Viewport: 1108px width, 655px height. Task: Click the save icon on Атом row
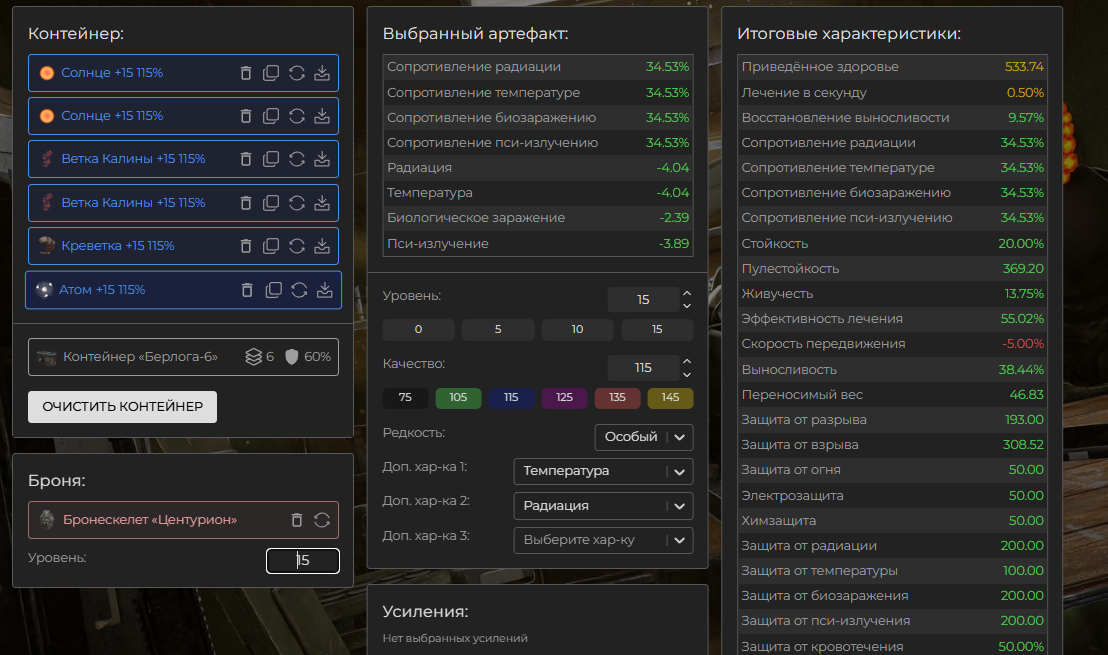(324, 290)
